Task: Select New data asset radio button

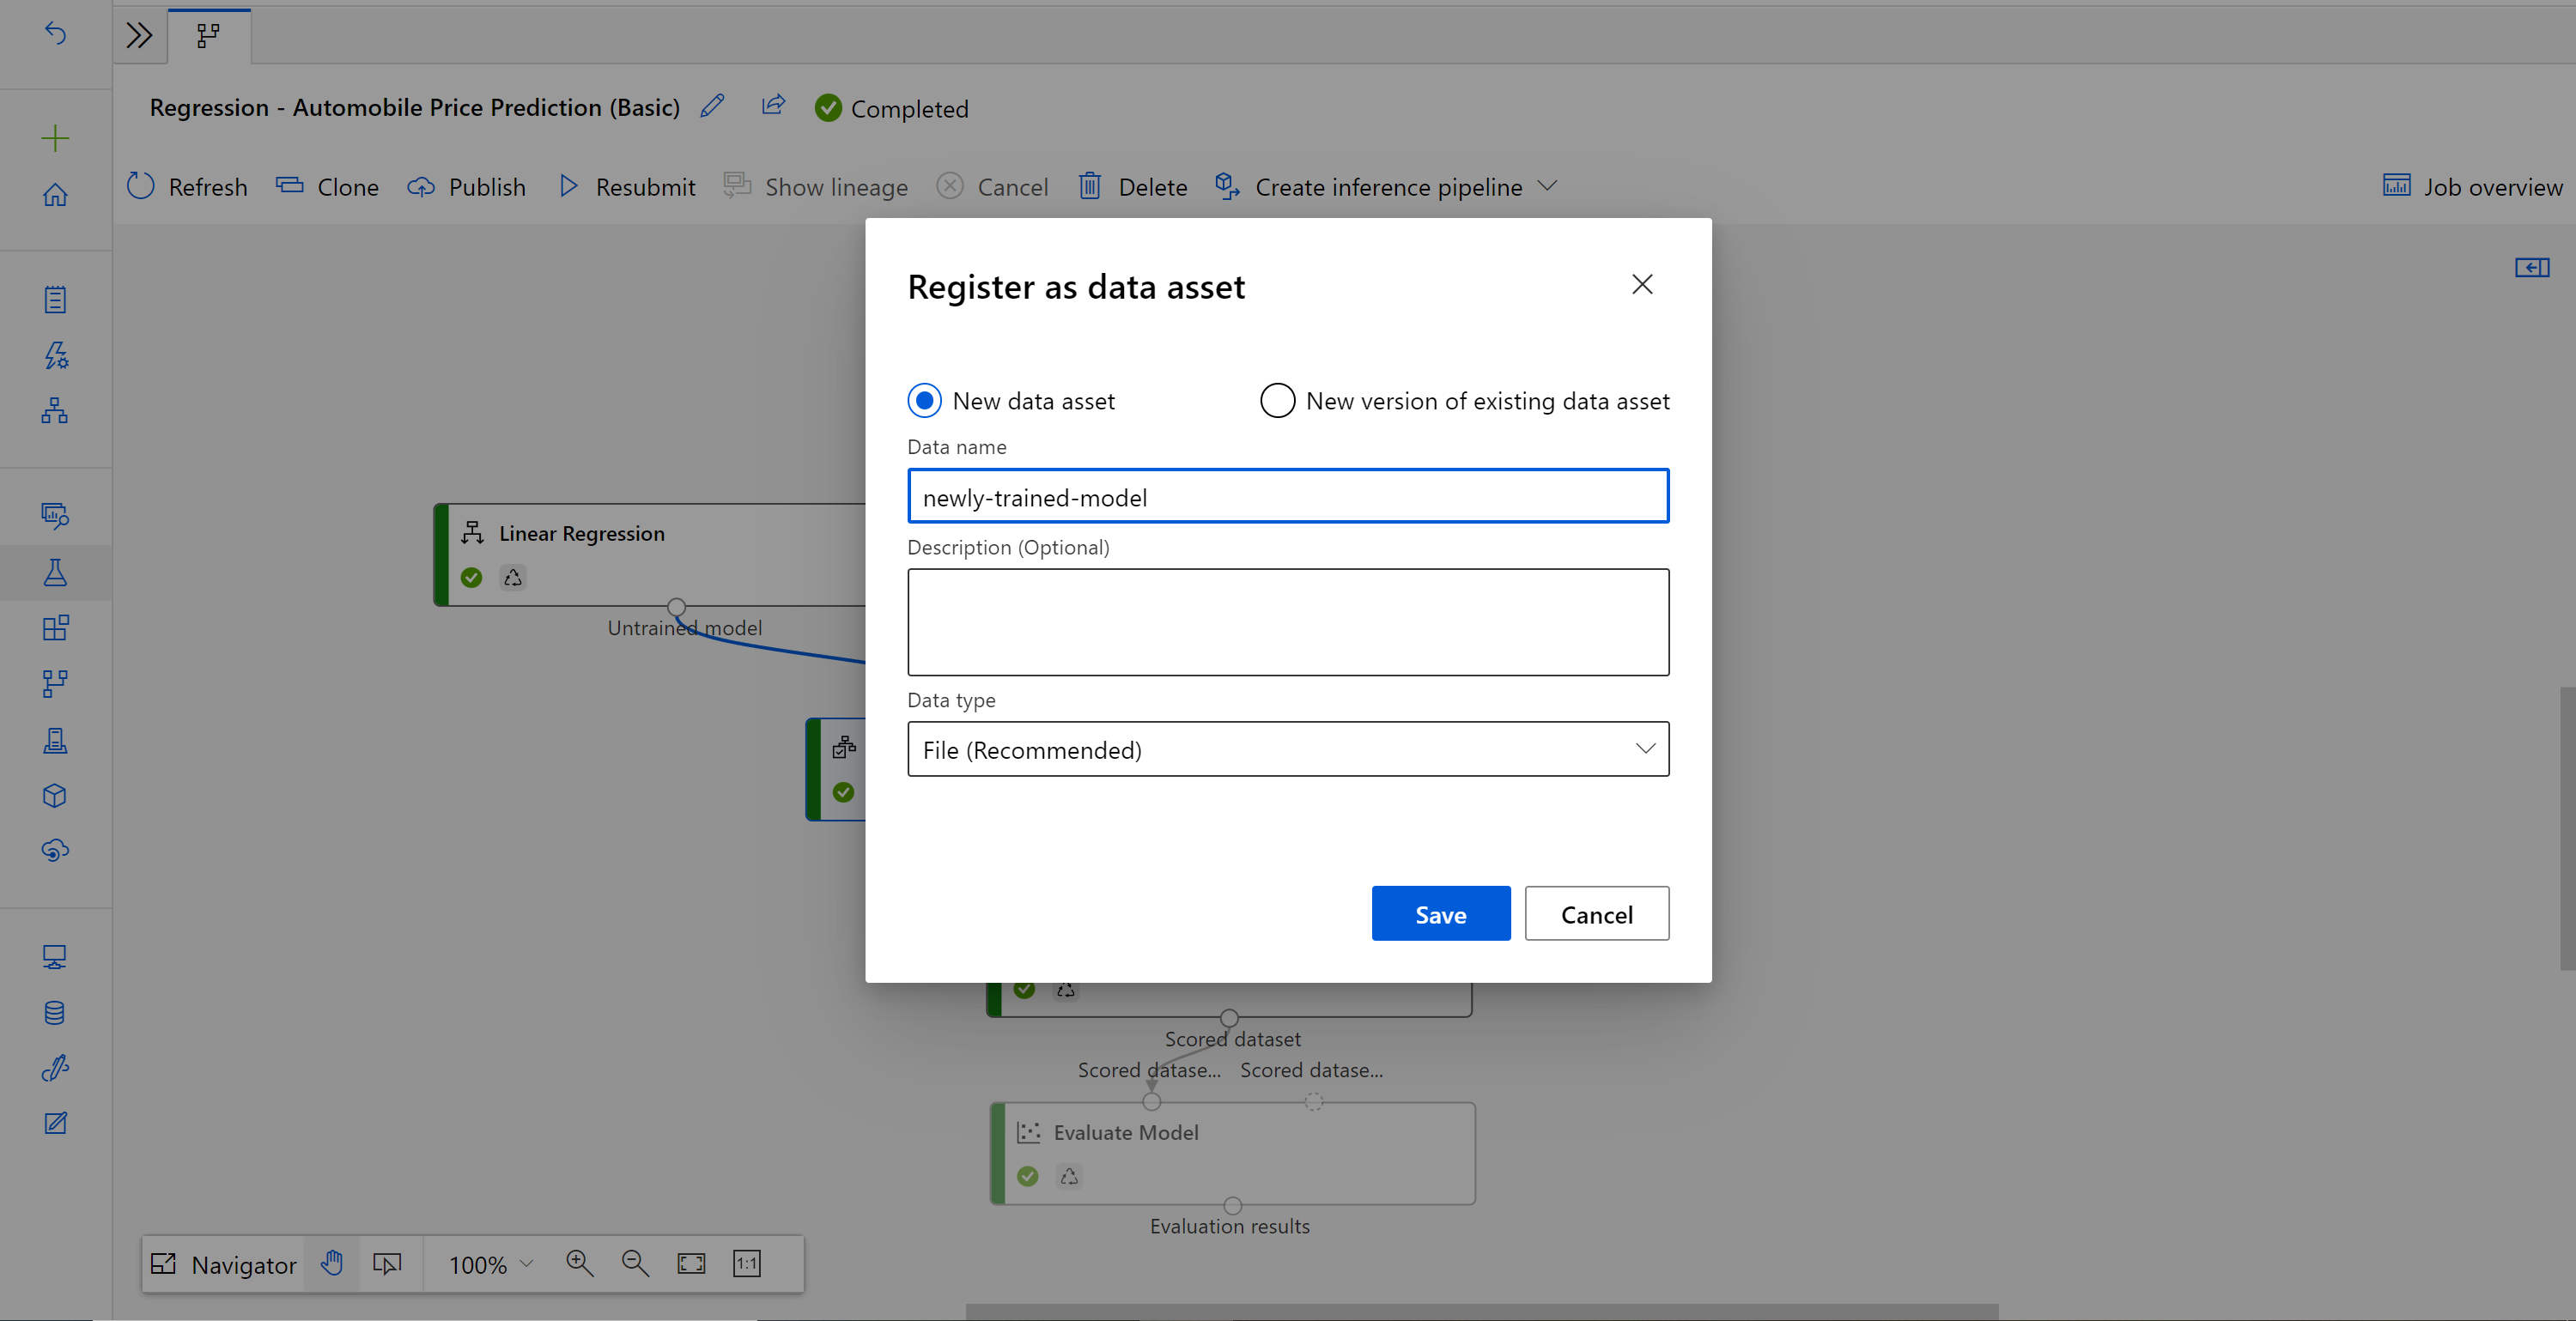Action: [x=925, y=399]
